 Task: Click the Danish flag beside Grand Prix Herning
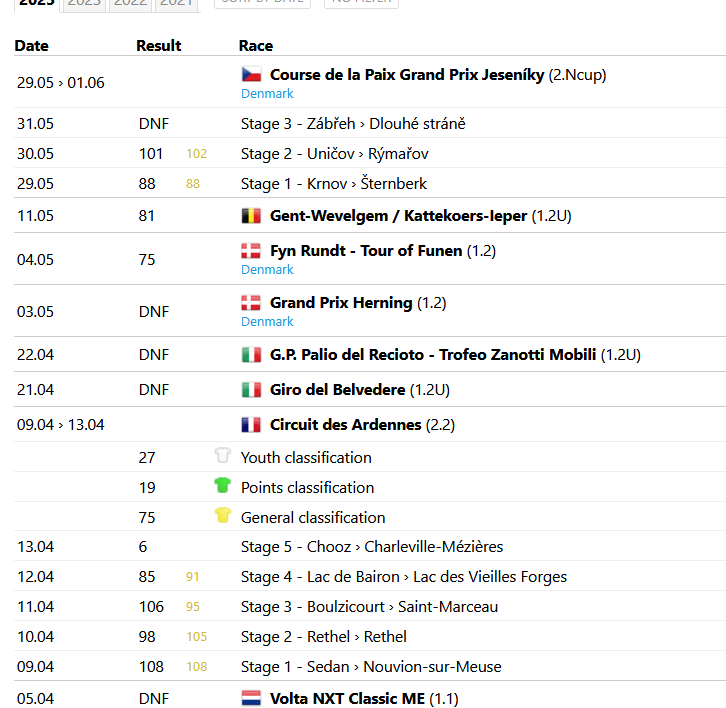click(251, 302)
